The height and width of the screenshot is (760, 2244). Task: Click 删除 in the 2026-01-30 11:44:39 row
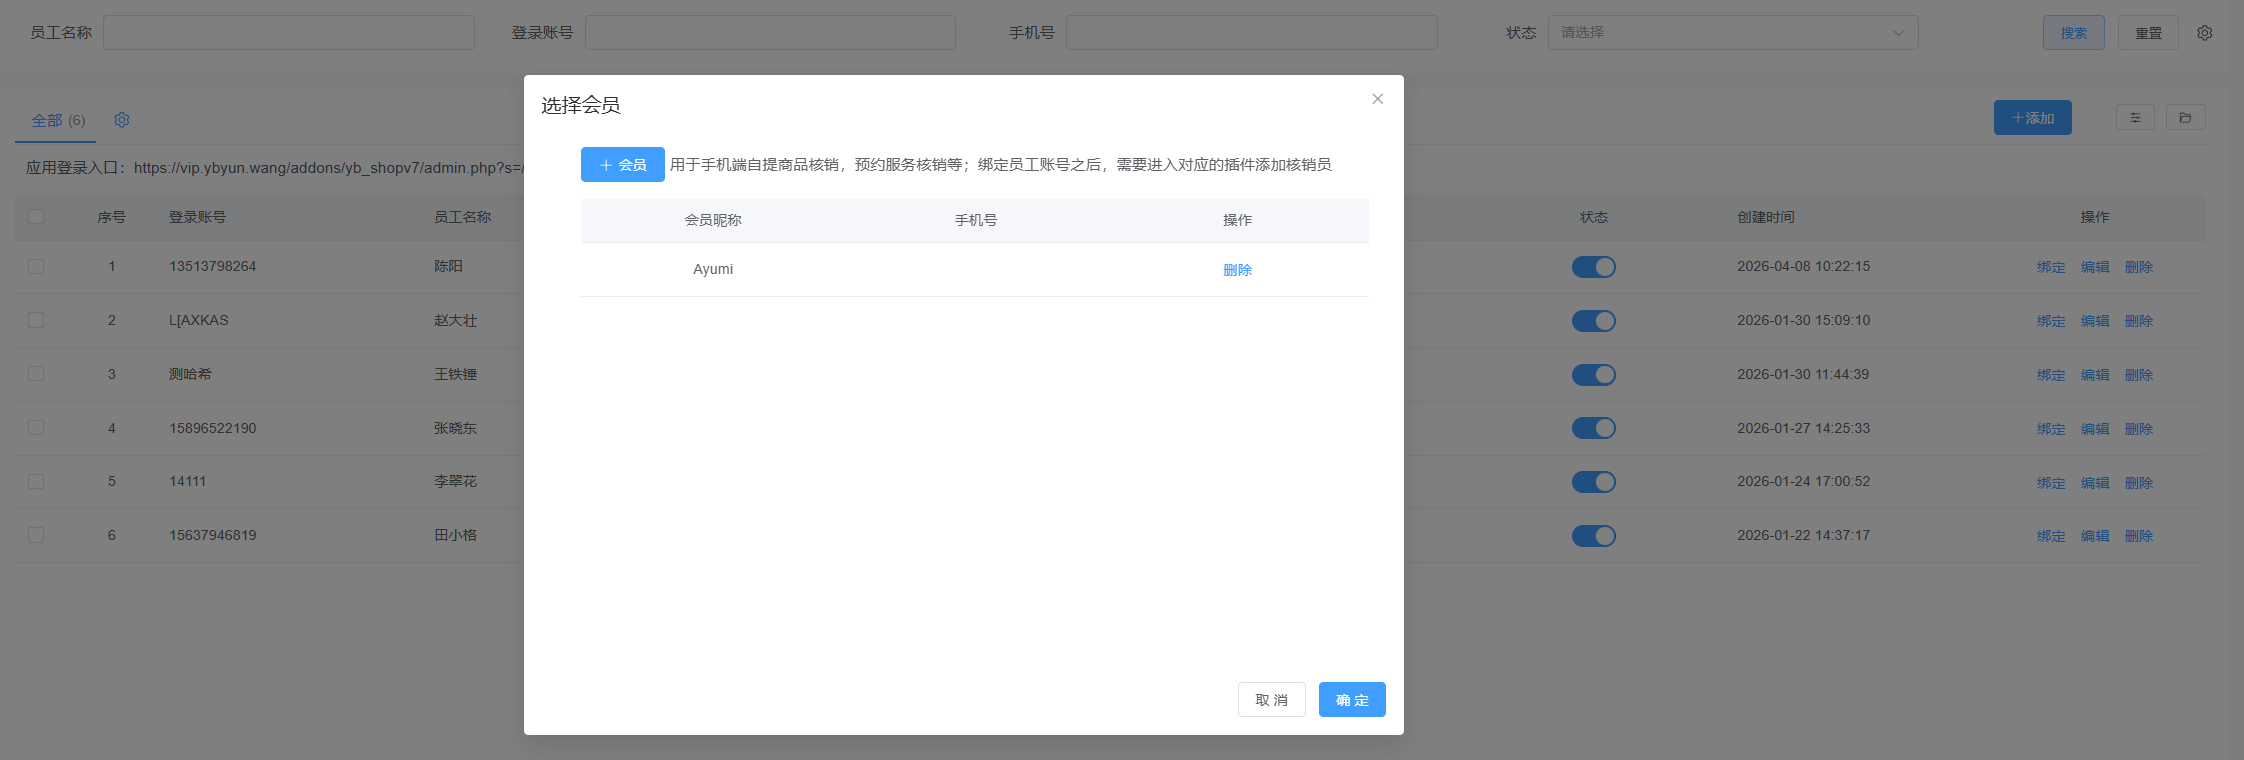[x=2139, y=375]
